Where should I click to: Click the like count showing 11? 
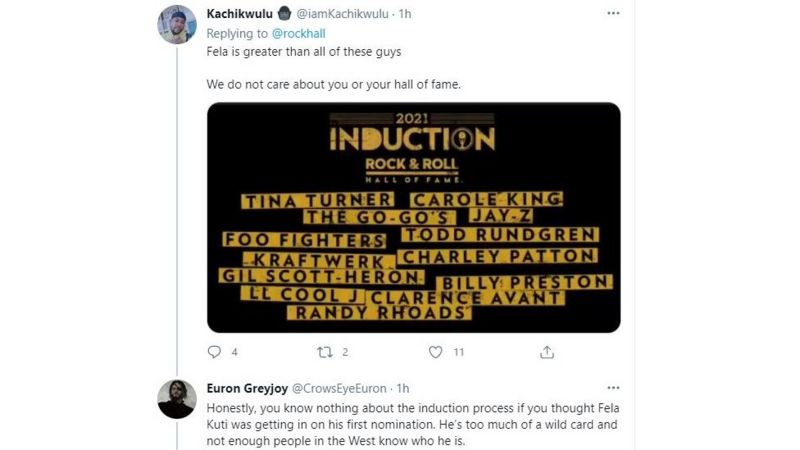click(x=458, y=352)
